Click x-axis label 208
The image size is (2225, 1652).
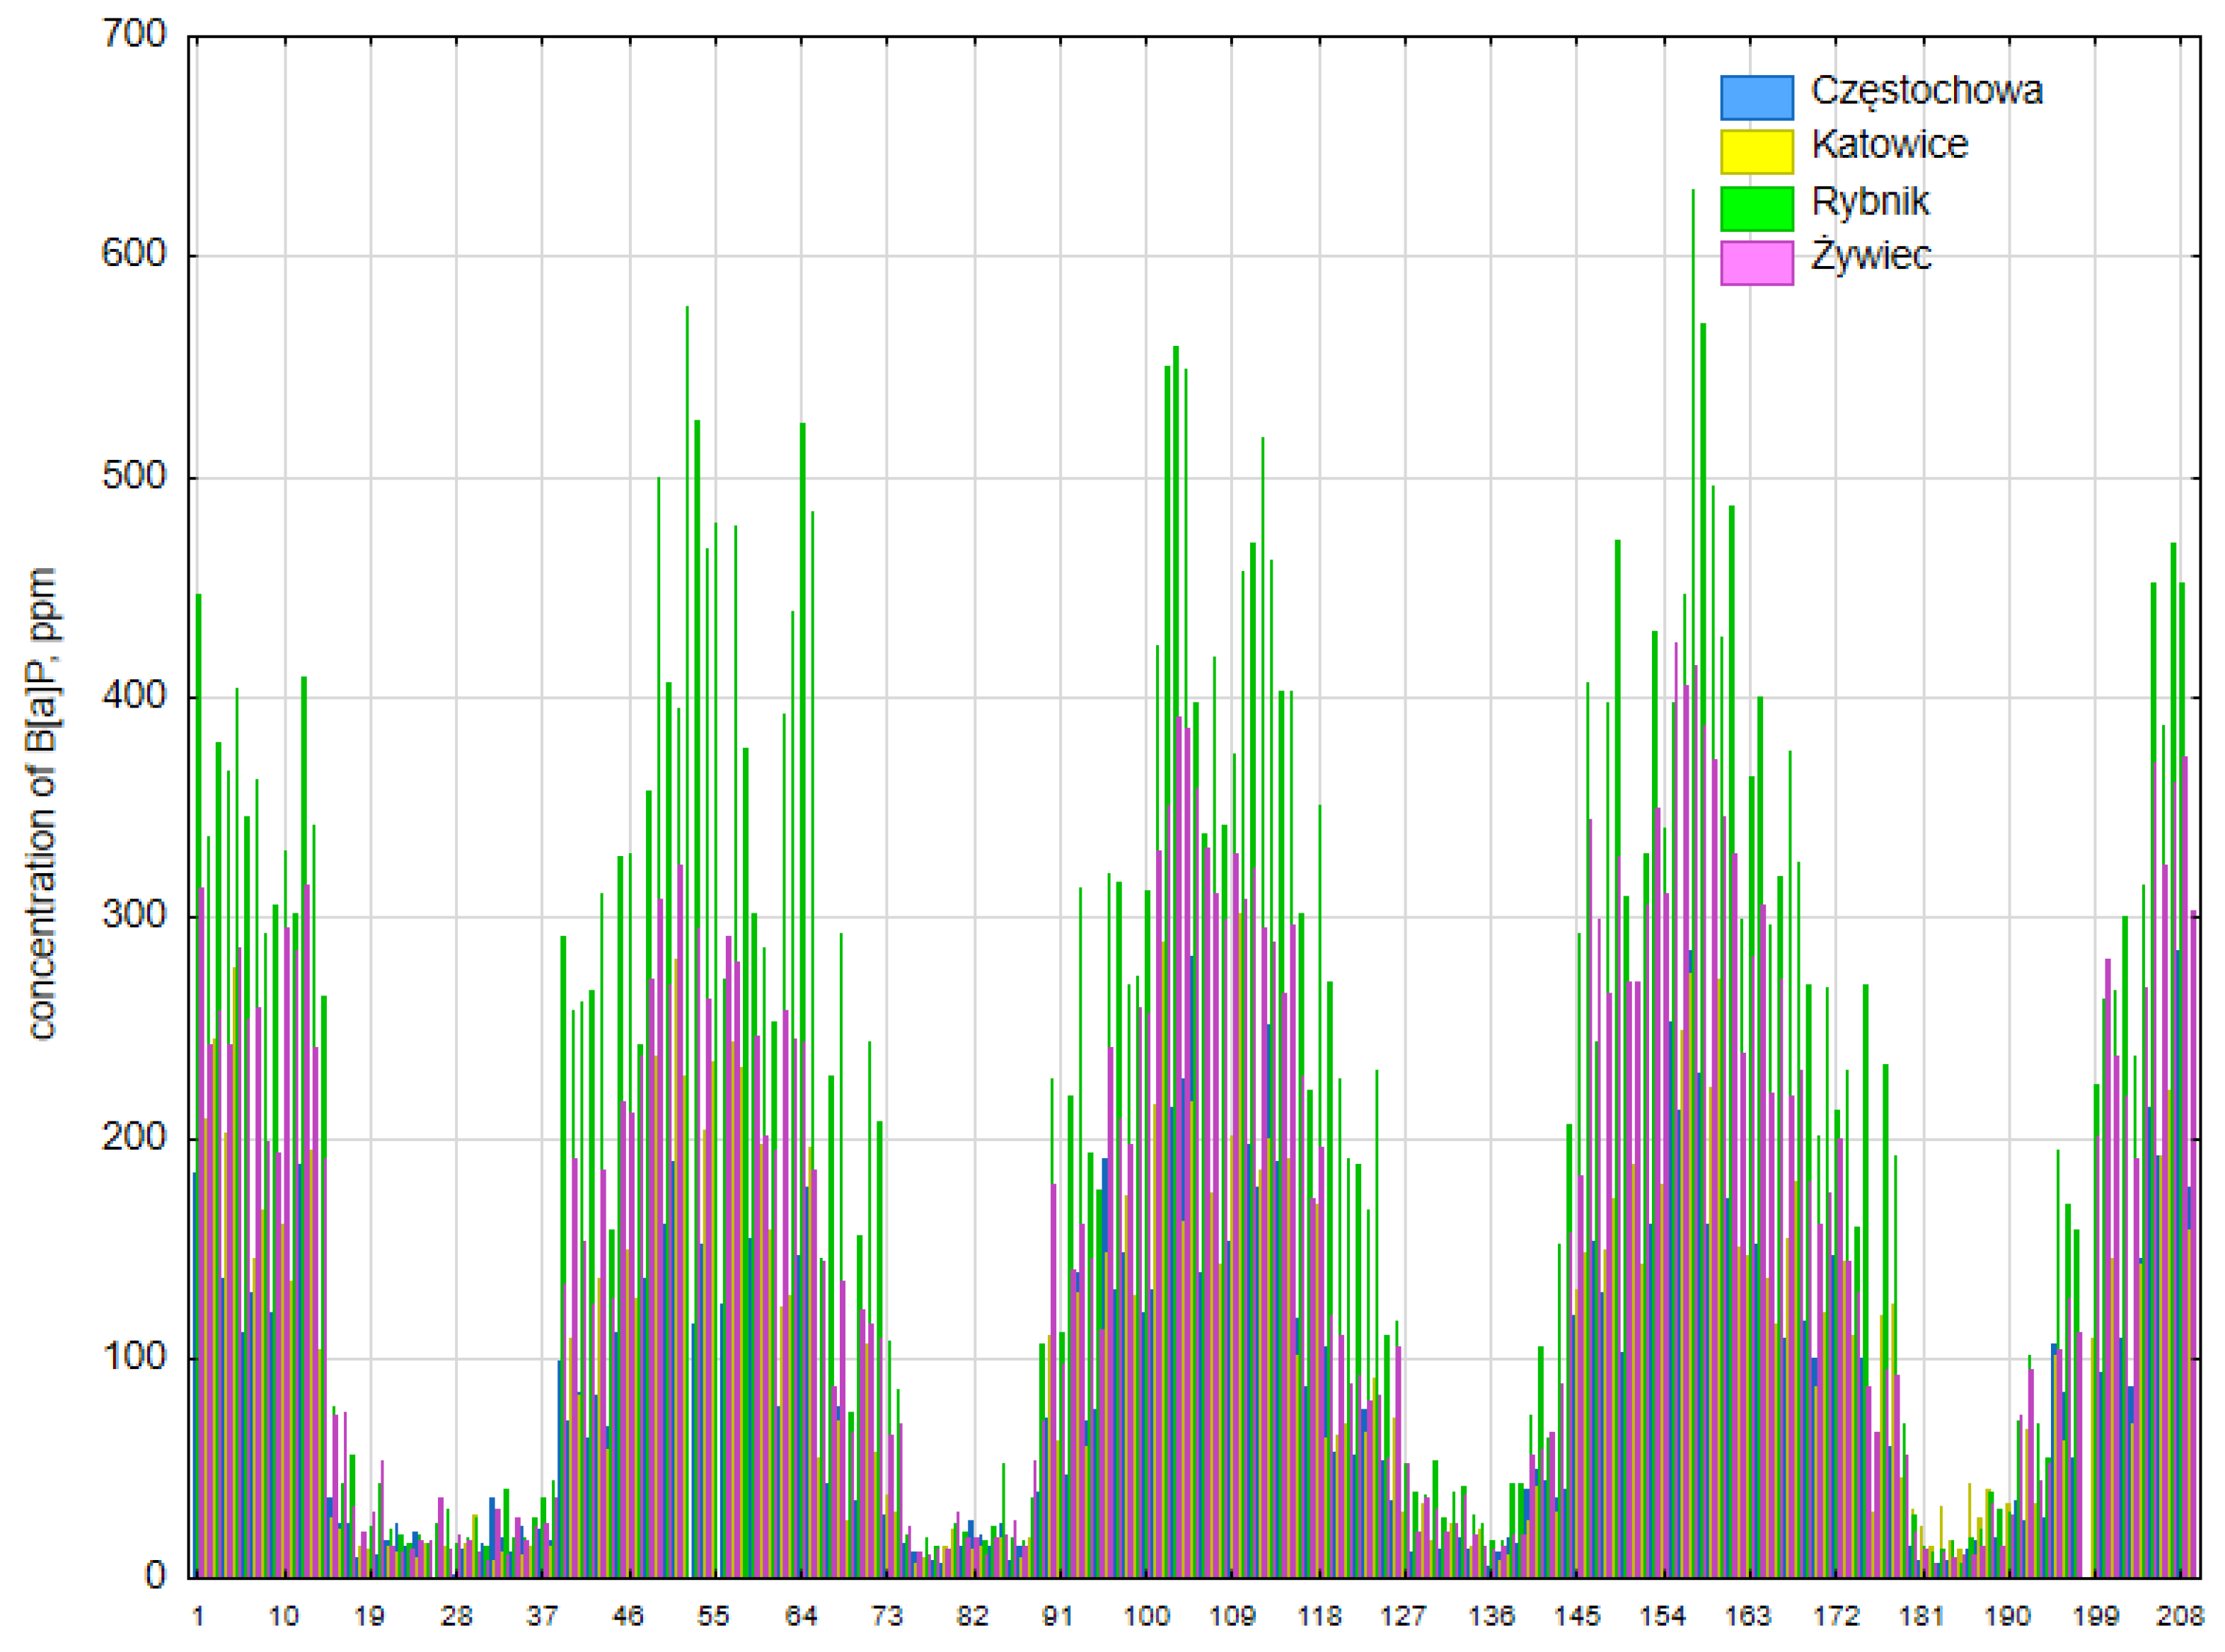coord(2180,1617)
